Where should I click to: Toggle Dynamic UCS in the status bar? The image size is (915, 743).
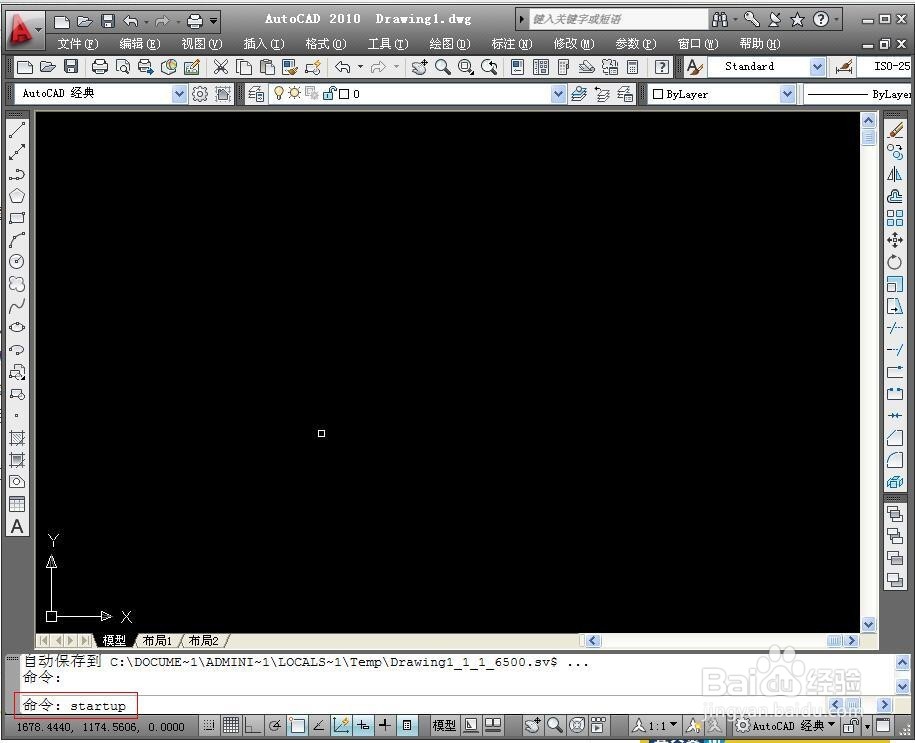[x=341, y=725]
